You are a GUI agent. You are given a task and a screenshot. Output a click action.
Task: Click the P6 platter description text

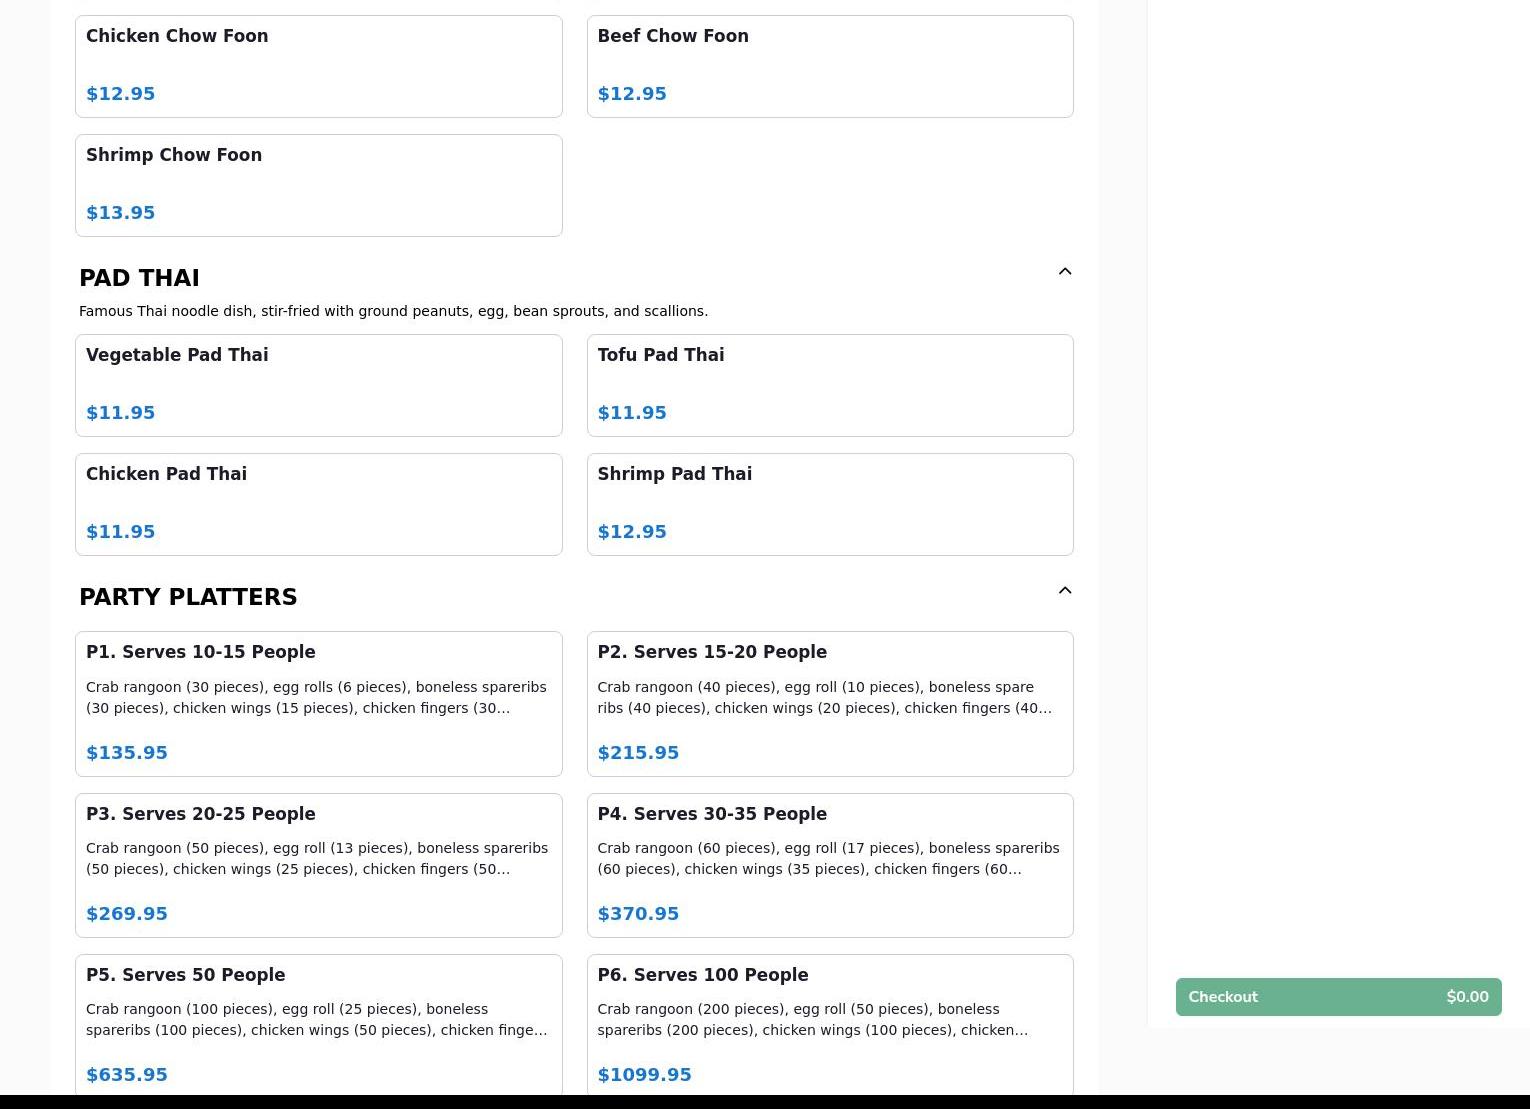coord(813,1019)
